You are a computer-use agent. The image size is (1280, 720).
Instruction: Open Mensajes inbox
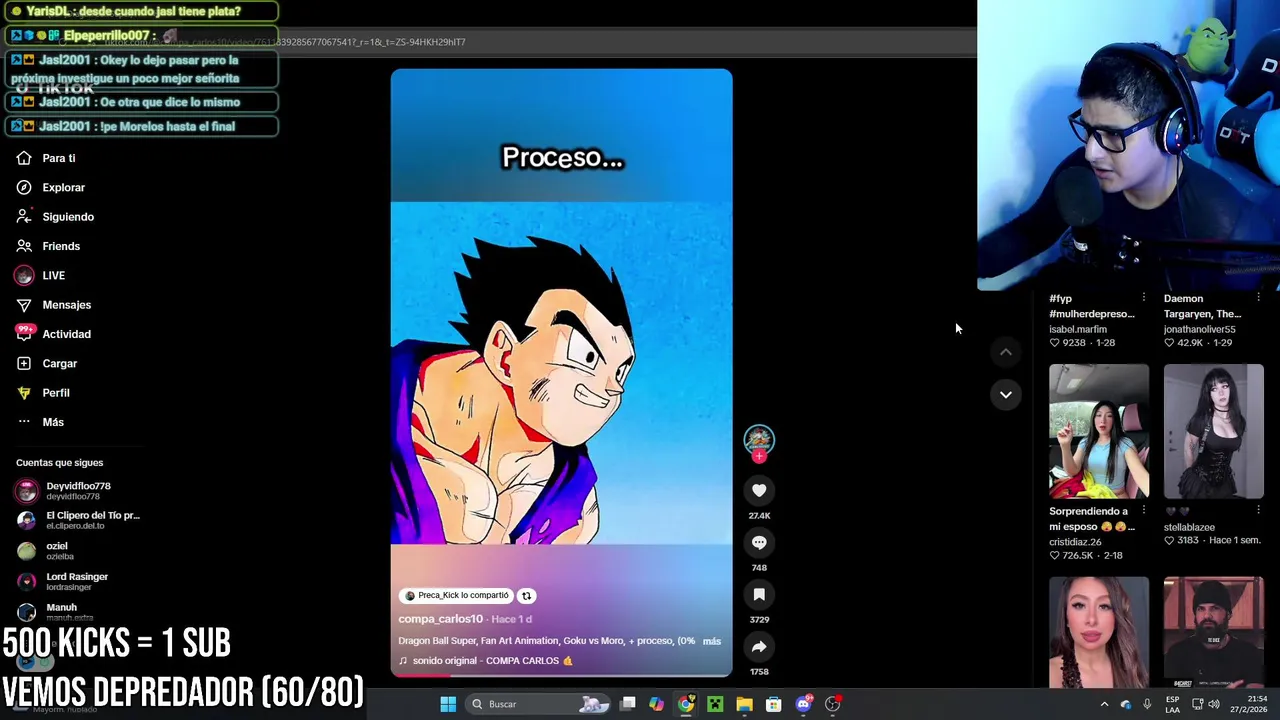coord(66,305)
